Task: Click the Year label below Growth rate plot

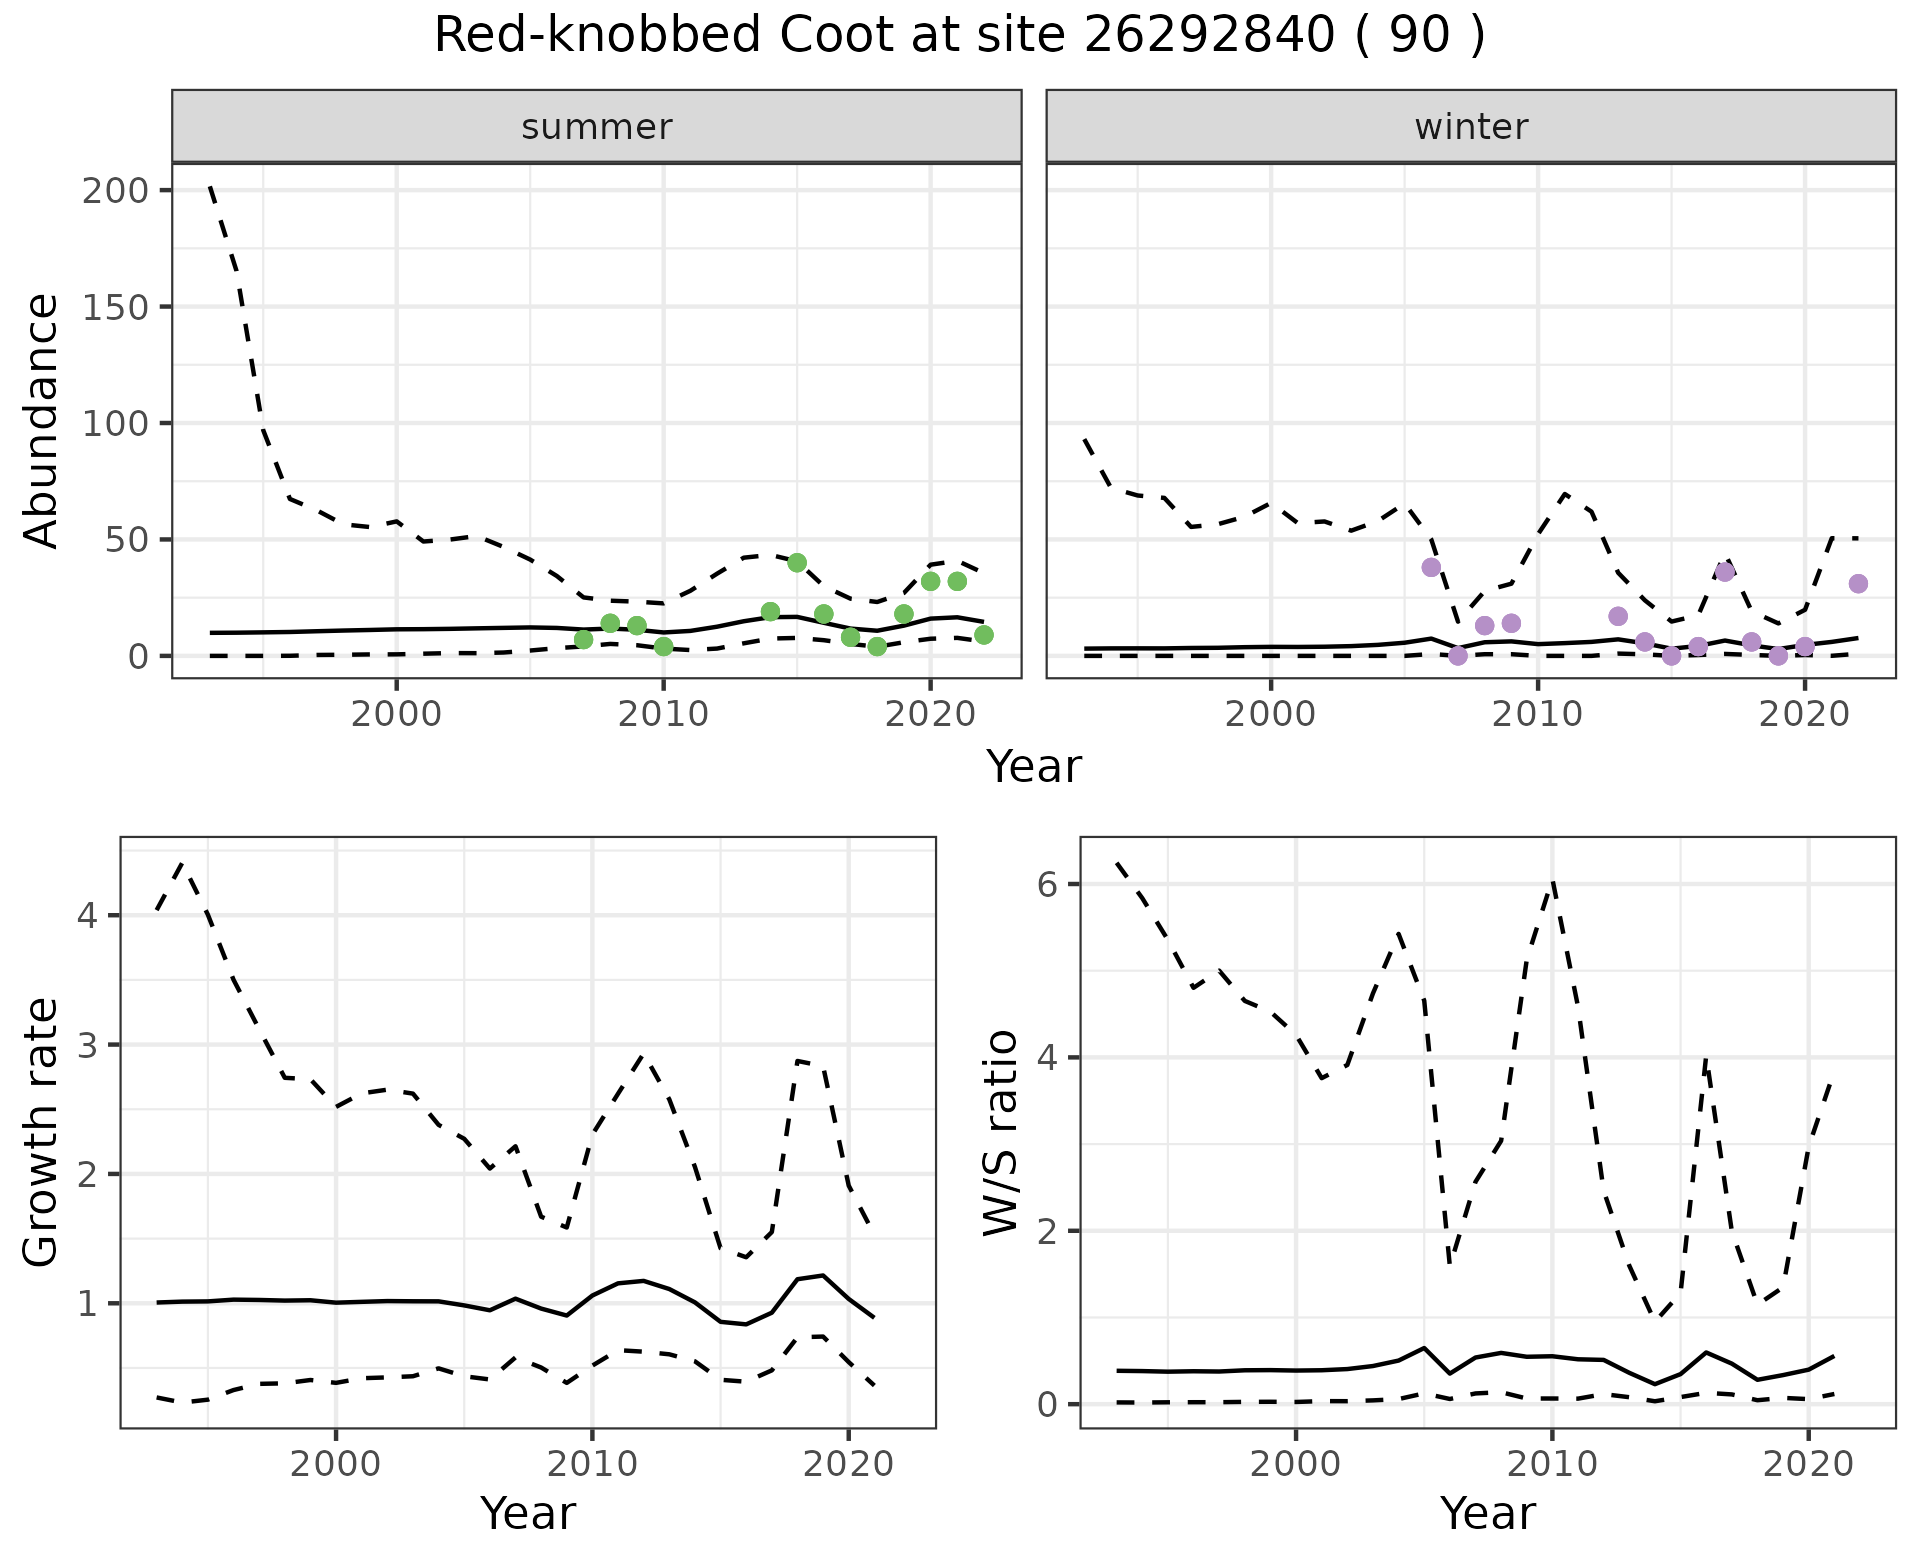Action: click(527, 1514)
